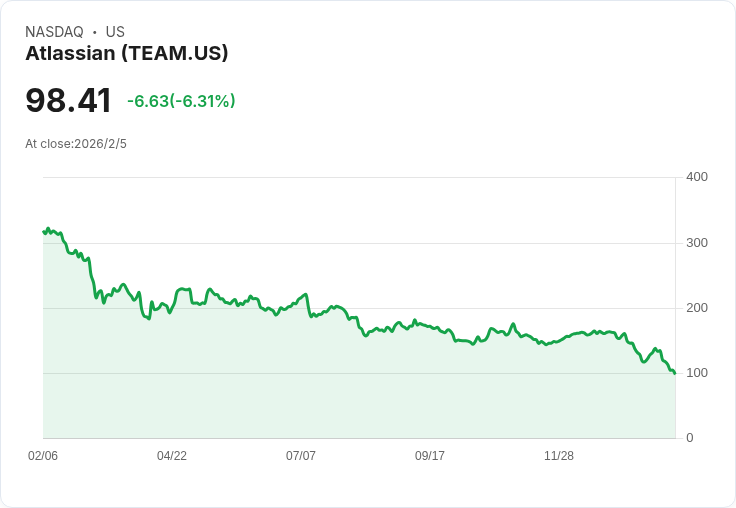
Task: Click the At close:2026/2/5 timestamp
Action: pos(76,143)
